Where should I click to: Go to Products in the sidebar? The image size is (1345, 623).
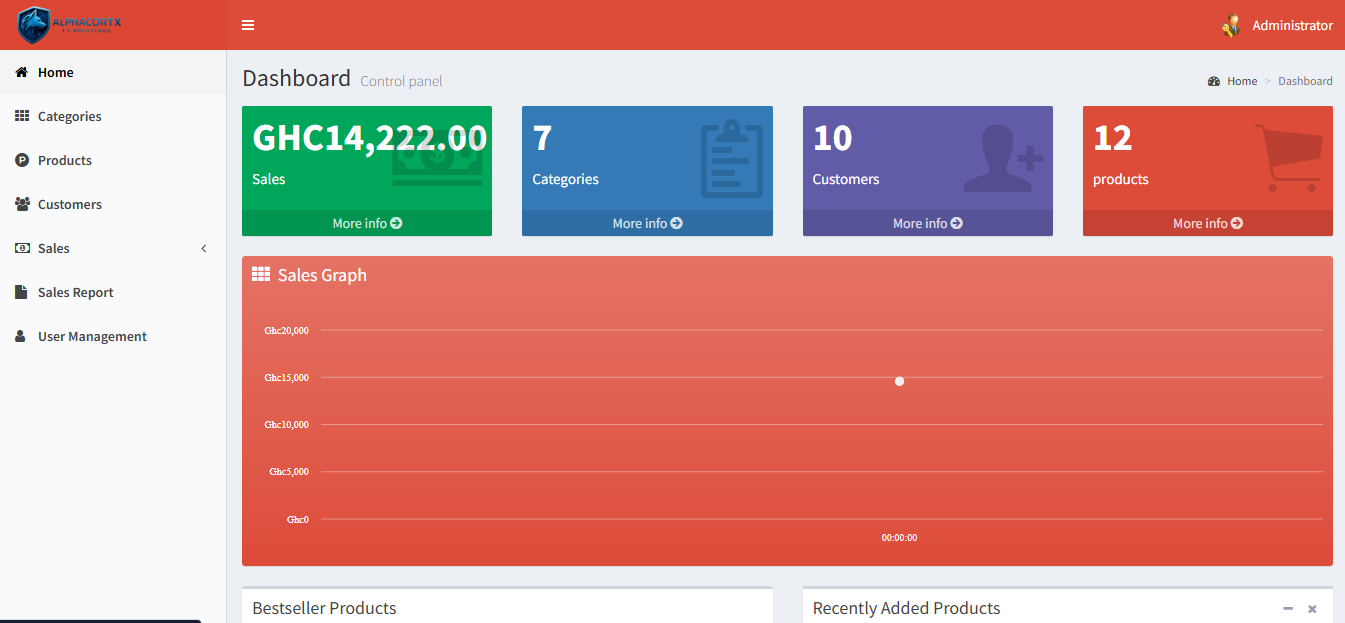pyautogui.click(x=113, y=160)
